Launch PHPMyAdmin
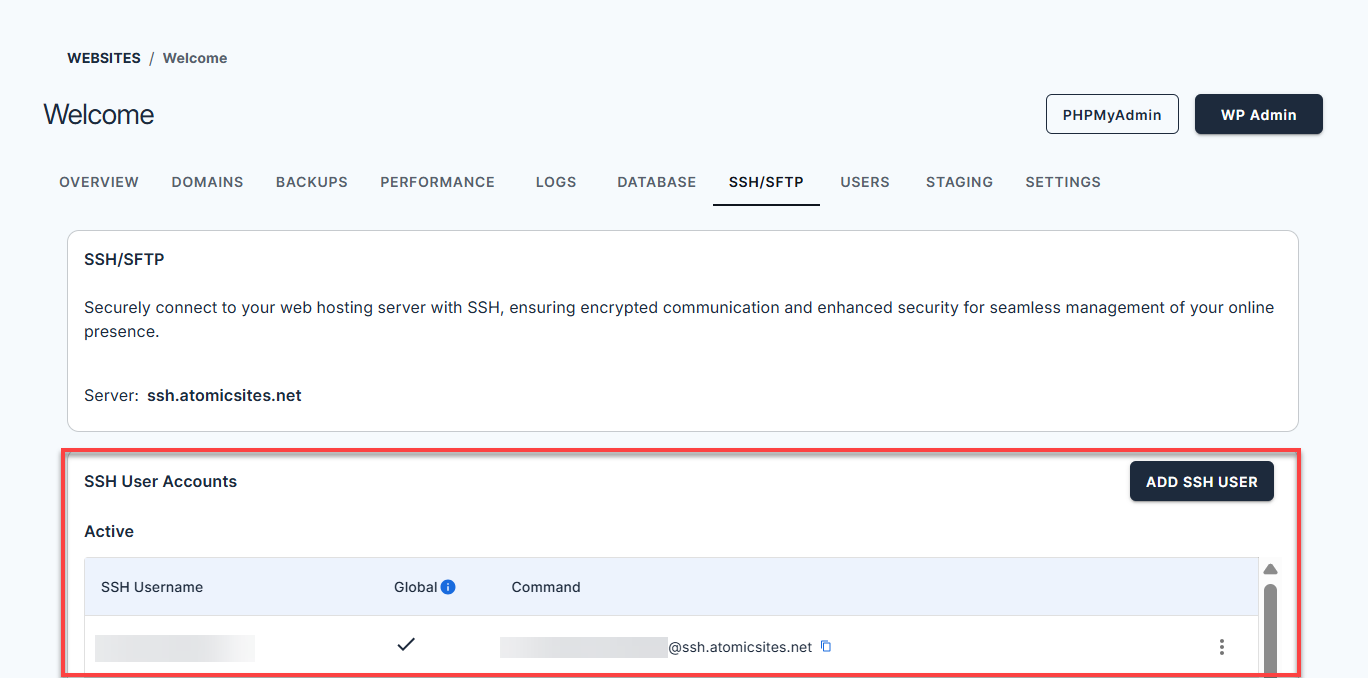The height and width of the screenshot is (678, 1368). (1112, 114)
